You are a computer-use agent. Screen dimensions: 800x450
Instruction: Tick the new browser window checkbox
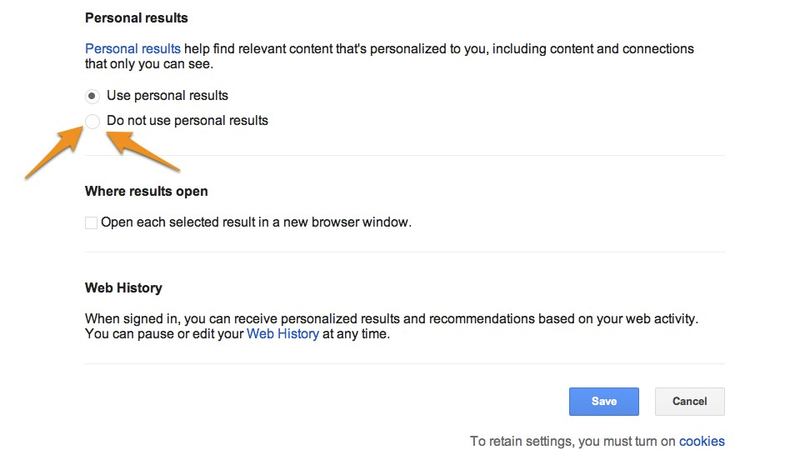[x=91, y=223]
